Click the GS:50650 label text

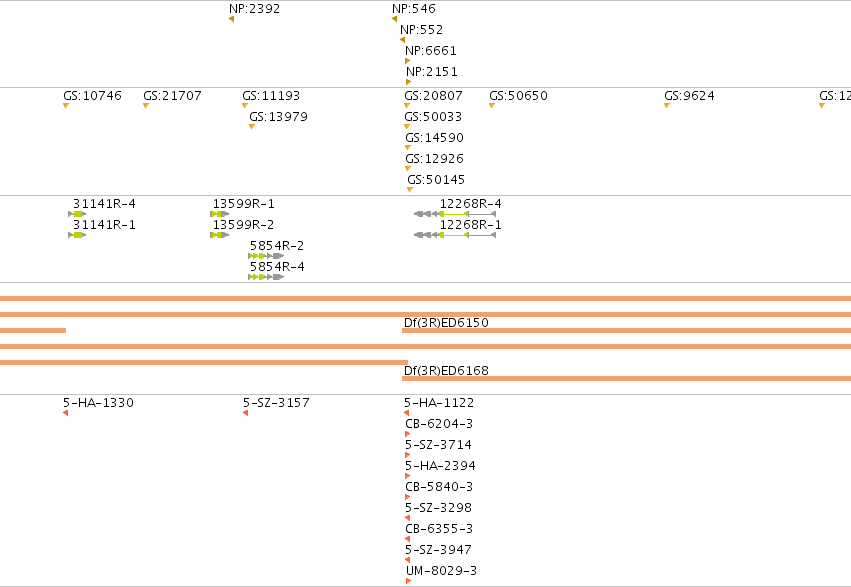point(518,96)
